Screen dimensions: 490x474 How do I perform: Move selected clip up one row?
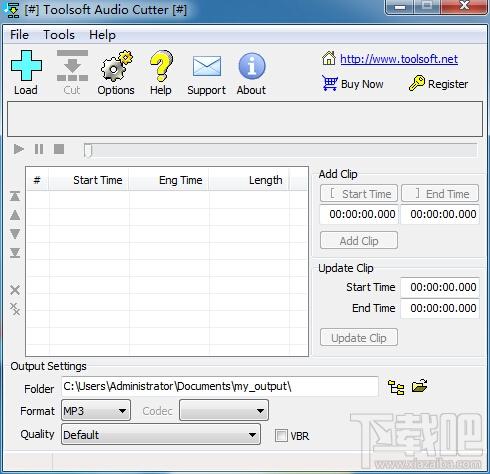tap(15, 215)
